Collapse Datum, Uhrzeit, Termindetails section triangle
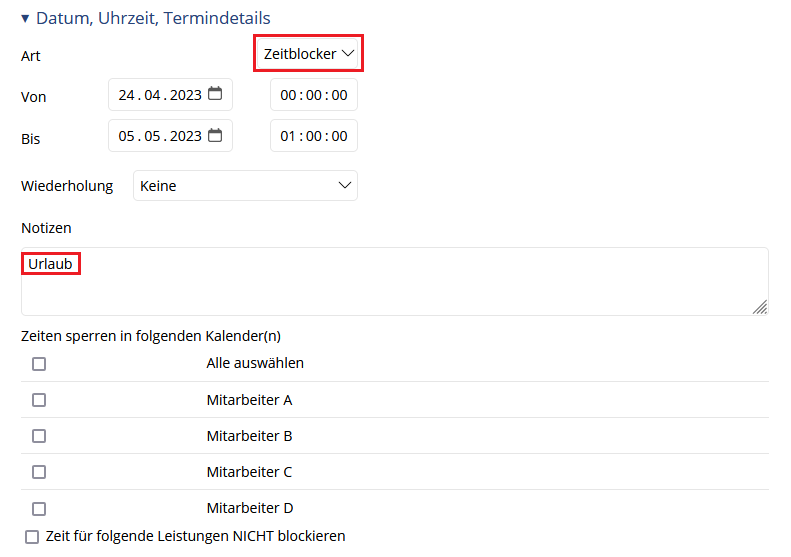 [25, 19]
